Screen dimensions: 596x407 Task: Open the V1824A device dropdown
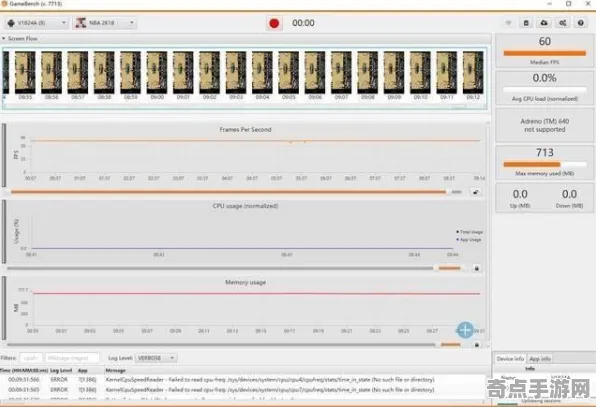pyautogui.click(x=36, y=23)
